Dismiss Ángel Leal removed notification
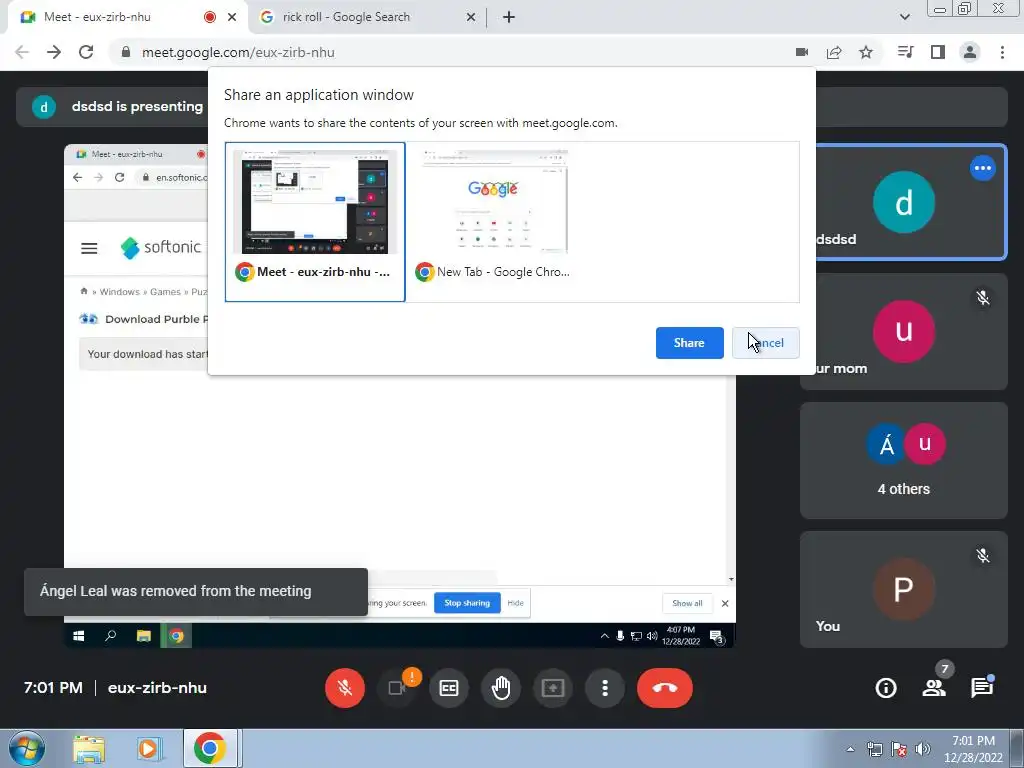The width and height of the screenshot is (1024, 768). point(196,592)
